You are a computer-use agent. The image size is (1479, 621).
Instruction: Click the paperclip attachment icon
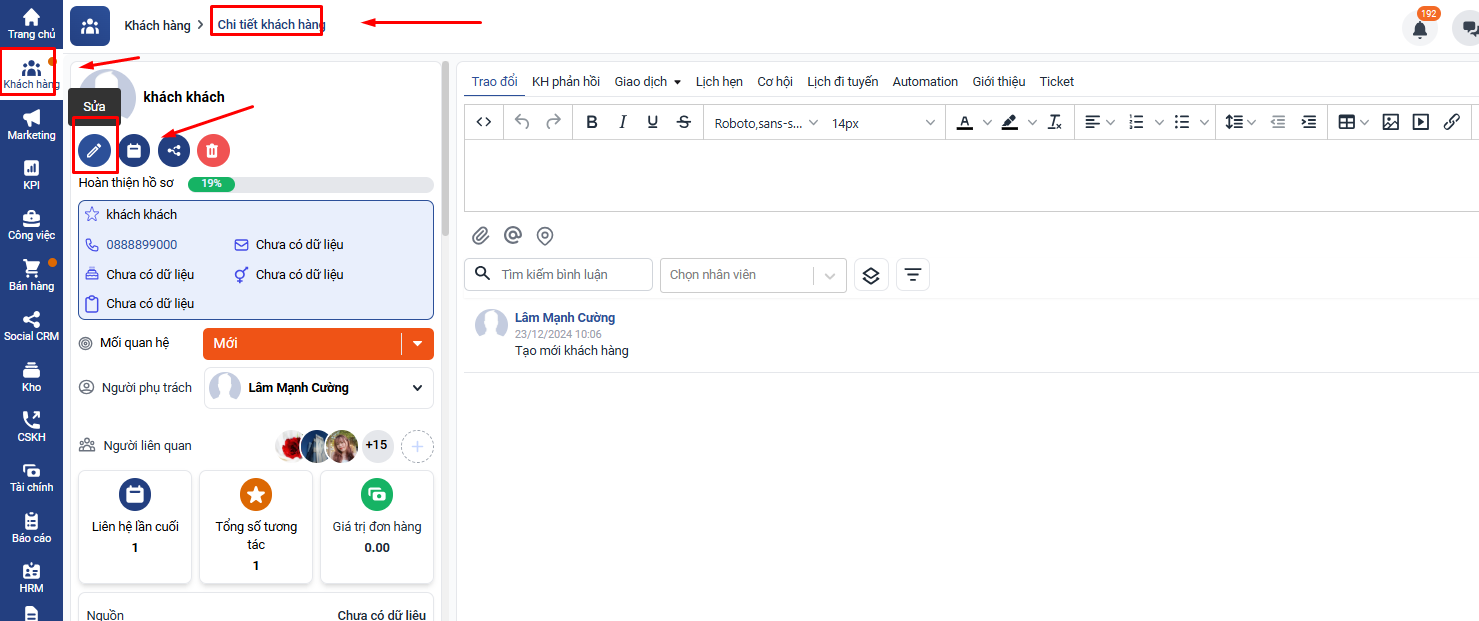[x=481, y=236]
